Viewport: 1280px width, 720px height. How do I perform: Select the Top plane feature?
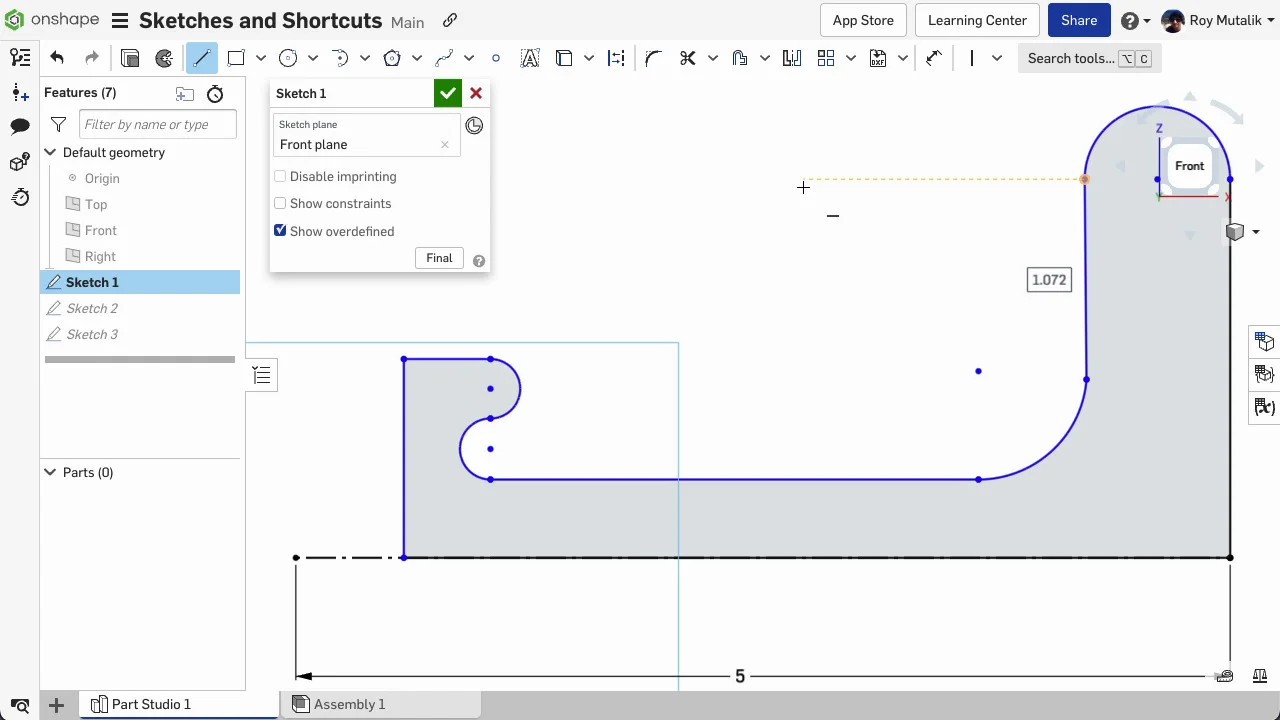[x=96, y=204]
